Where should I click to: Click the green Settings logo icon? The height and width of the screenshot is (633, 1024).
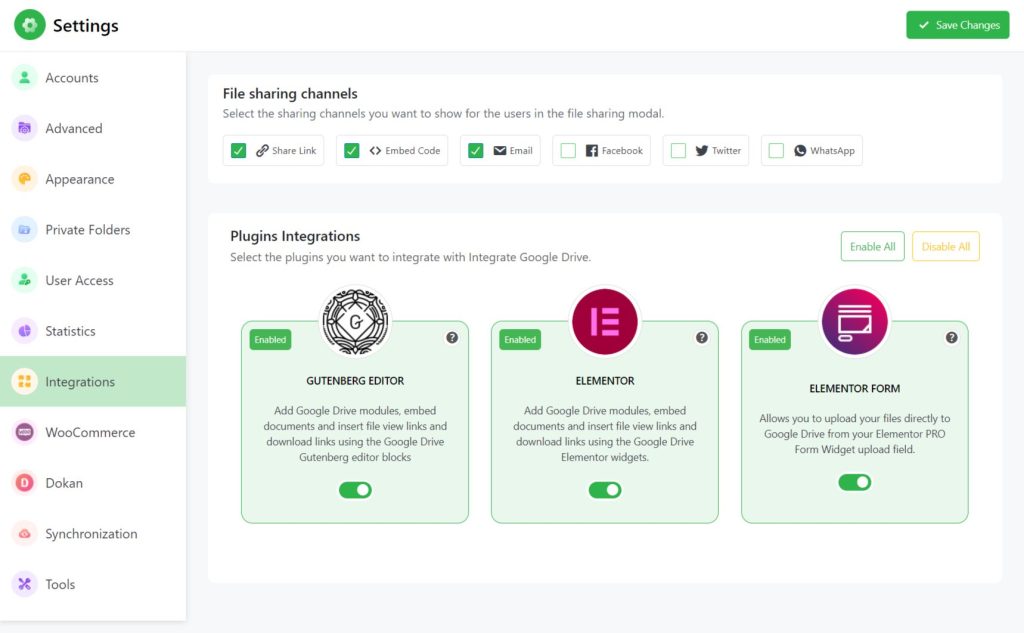(29, 25)
